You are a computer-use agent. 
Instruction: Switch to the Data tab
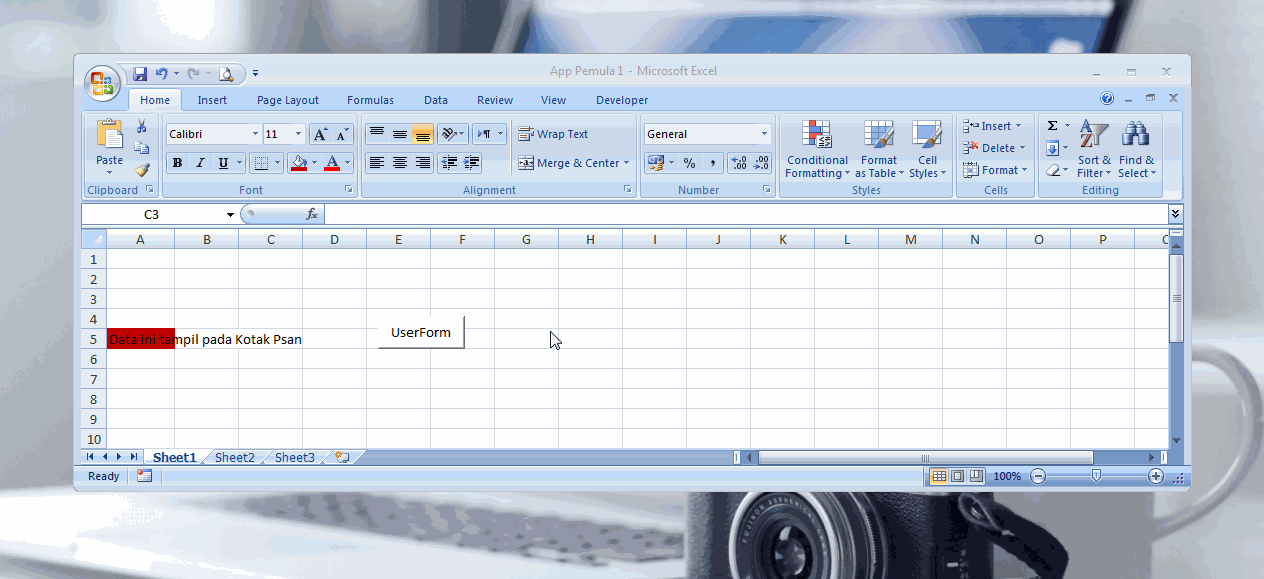click(x=436, y=100)
